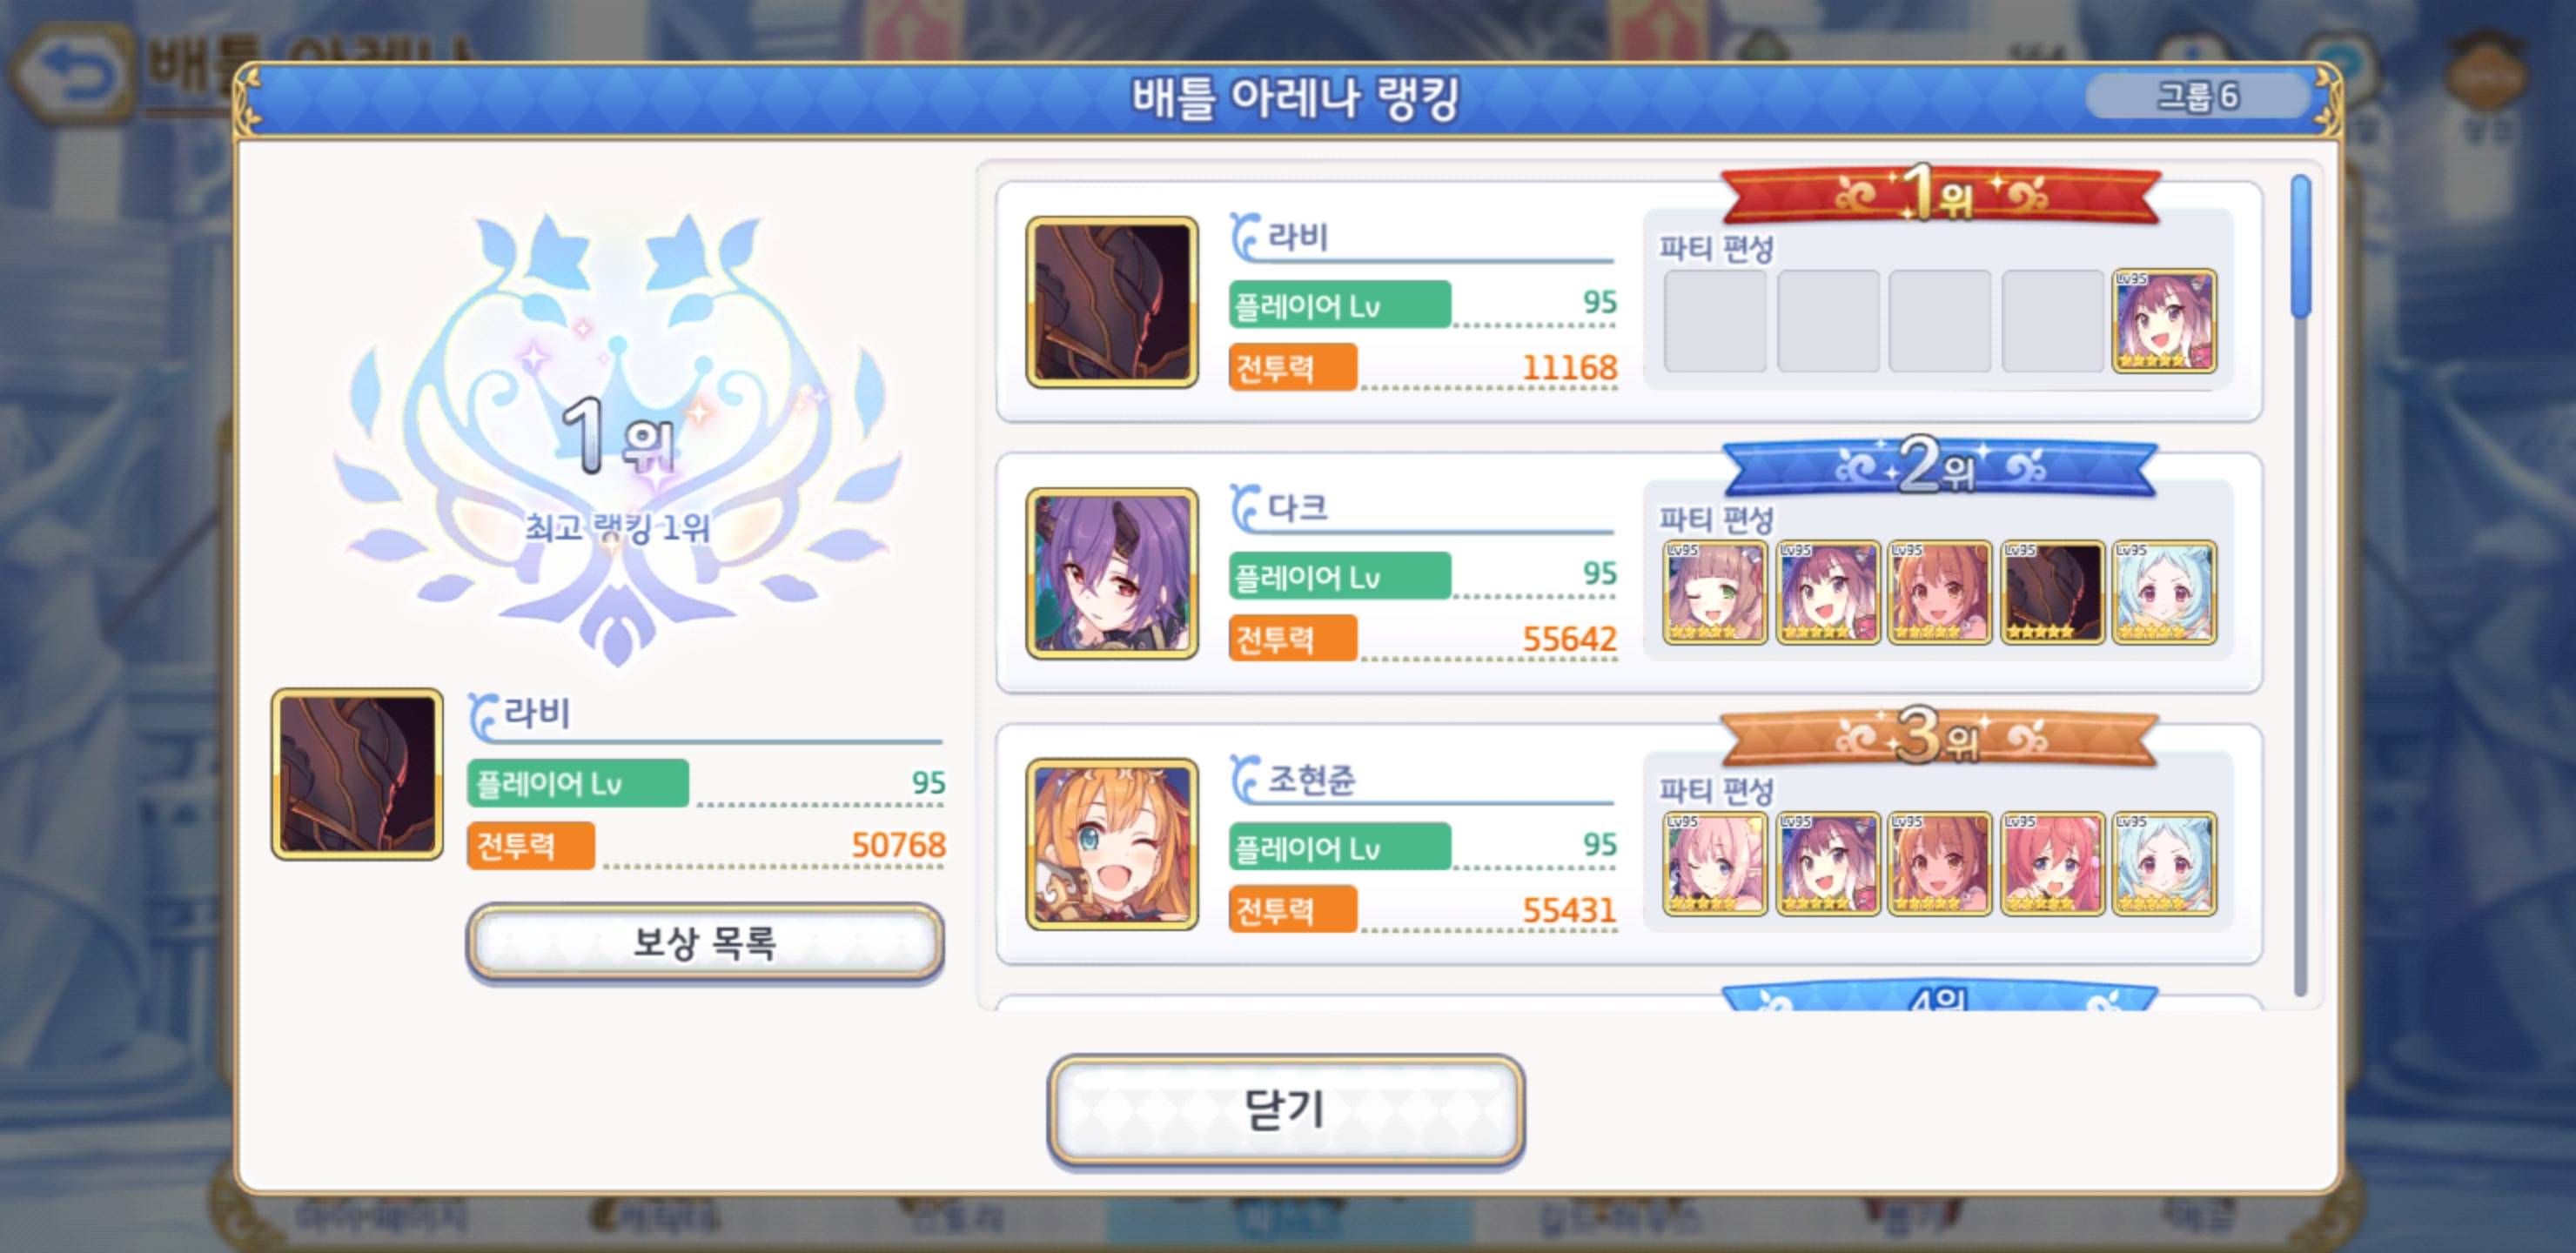Image resolution: width=2576 pixels, height=1253 pixels.
Task: Tap rank 2 player 다크's purple-haired avatar
Action: [1112, 573]
